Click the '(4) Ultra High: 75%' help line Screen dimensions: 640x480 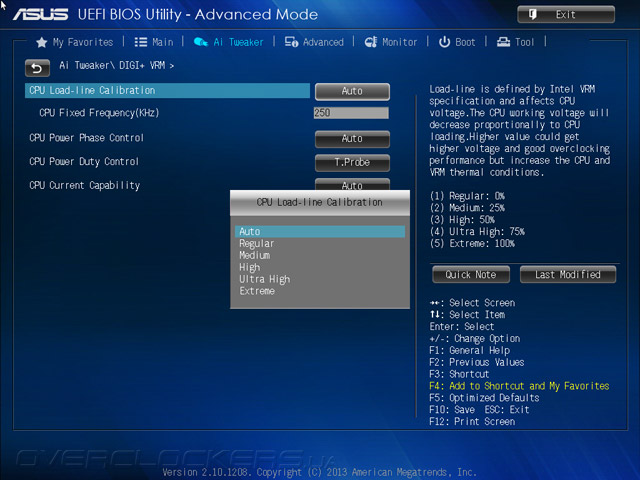point(477,232)
